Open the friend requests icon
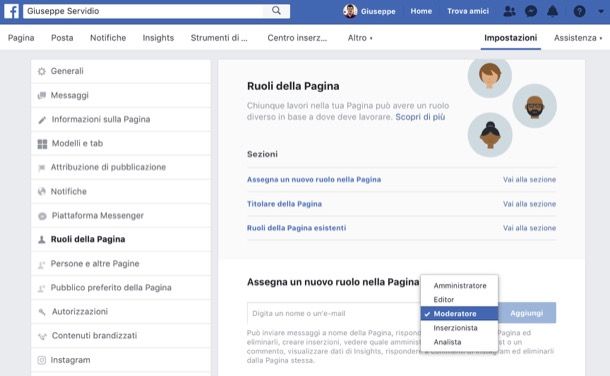The width and height of the screenshot is (610, 376). tap(509, 11)
